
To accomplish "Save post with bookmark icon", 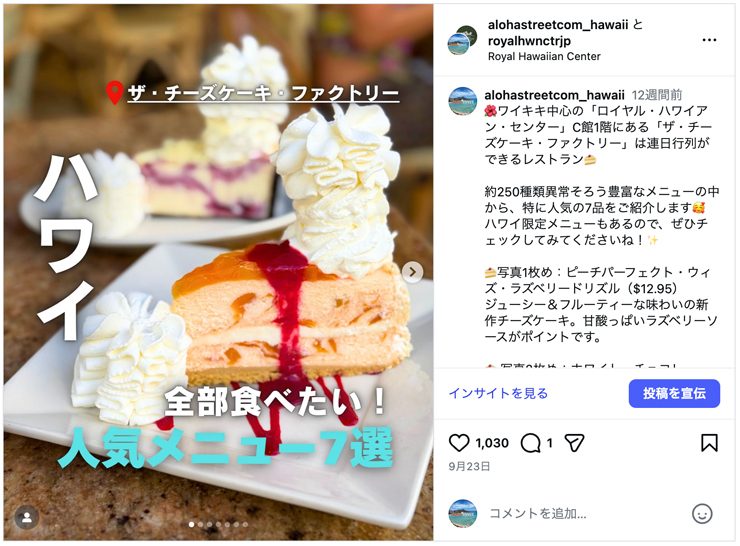I will [x=709, y=443].
